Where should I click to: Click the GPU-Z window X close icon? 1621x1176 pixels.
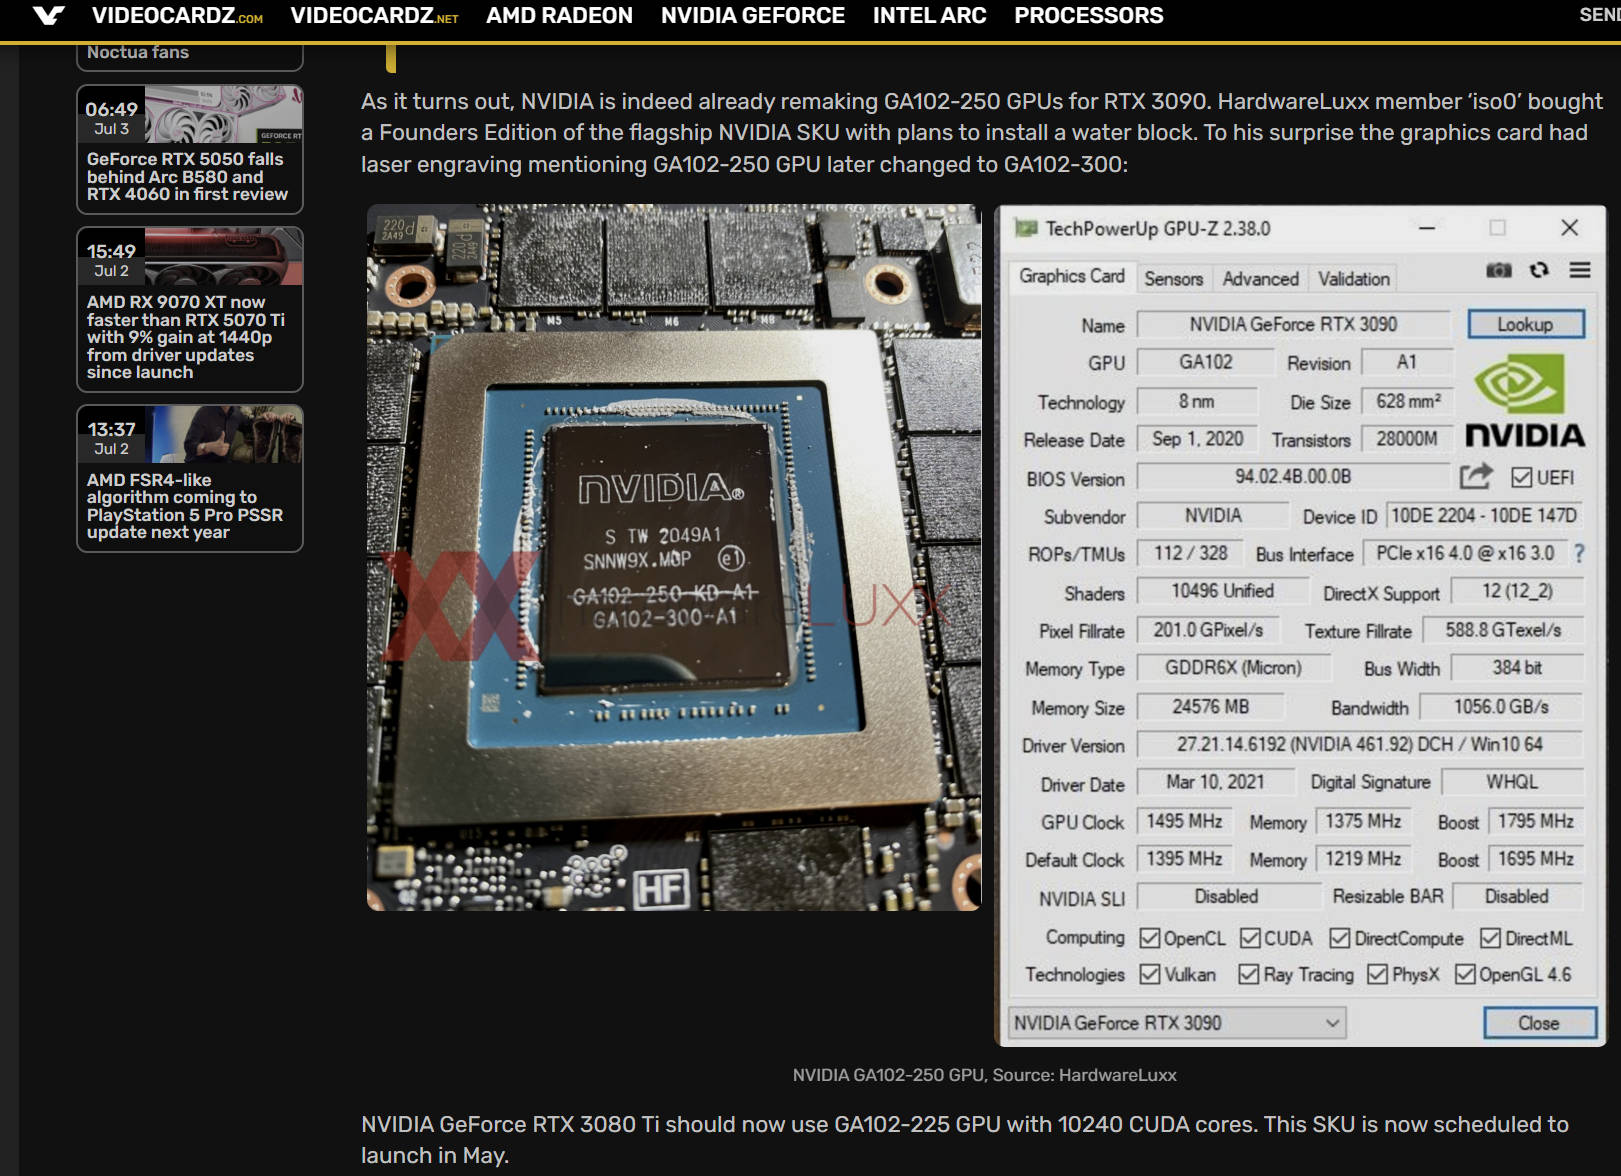(x=1570, y=228)
